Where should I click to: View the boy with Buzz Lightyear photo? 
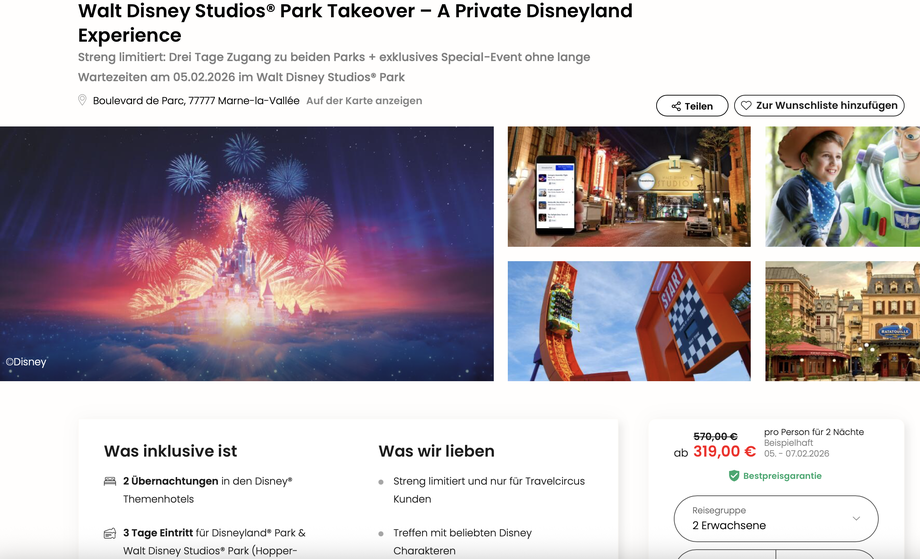[843, 187]
